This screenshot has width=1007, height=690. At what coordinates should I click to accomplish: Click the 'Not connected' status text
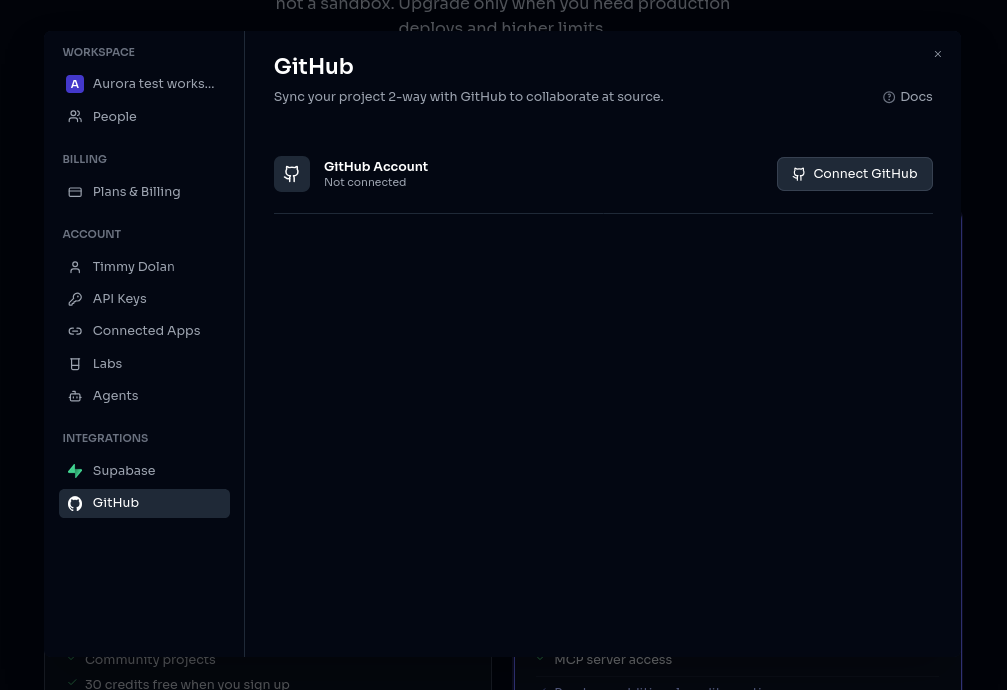[x=365, y=182]
